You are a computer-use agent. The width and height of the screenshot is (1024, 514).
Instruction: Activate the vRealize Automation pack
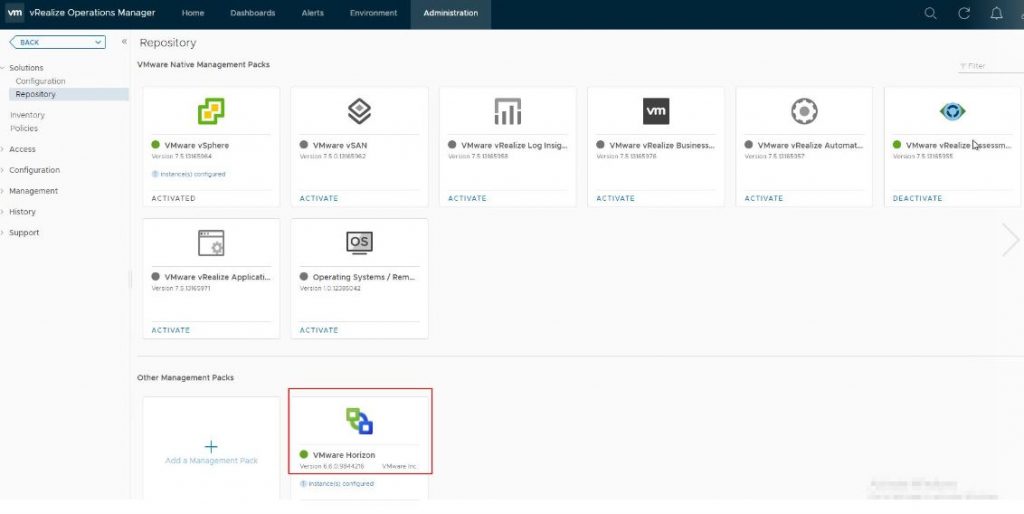tap(763, 198)
